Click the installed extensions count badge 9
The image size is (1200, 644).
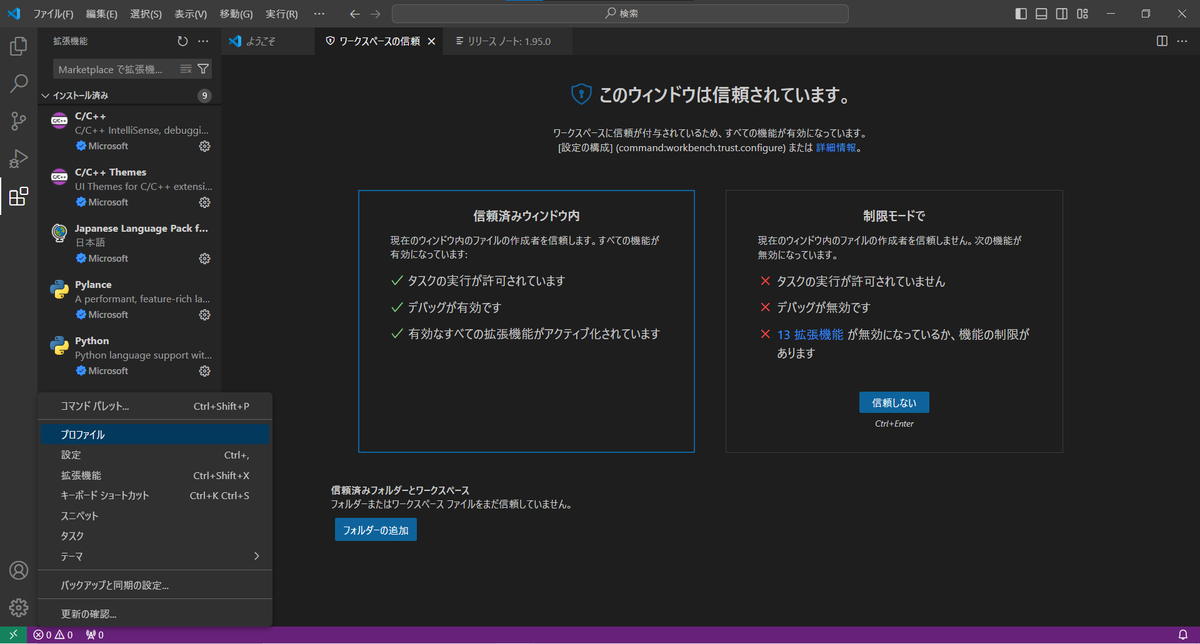(x=204, y=96)
